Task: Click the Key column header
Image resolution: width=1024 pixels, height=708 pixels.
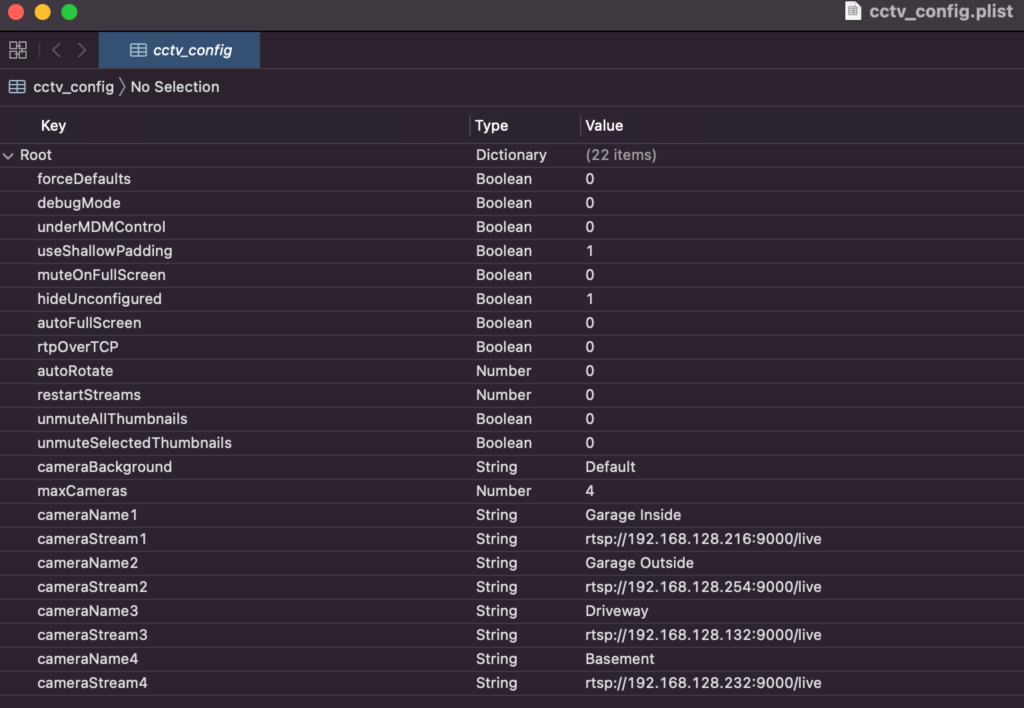Action: tap(53, 126)
